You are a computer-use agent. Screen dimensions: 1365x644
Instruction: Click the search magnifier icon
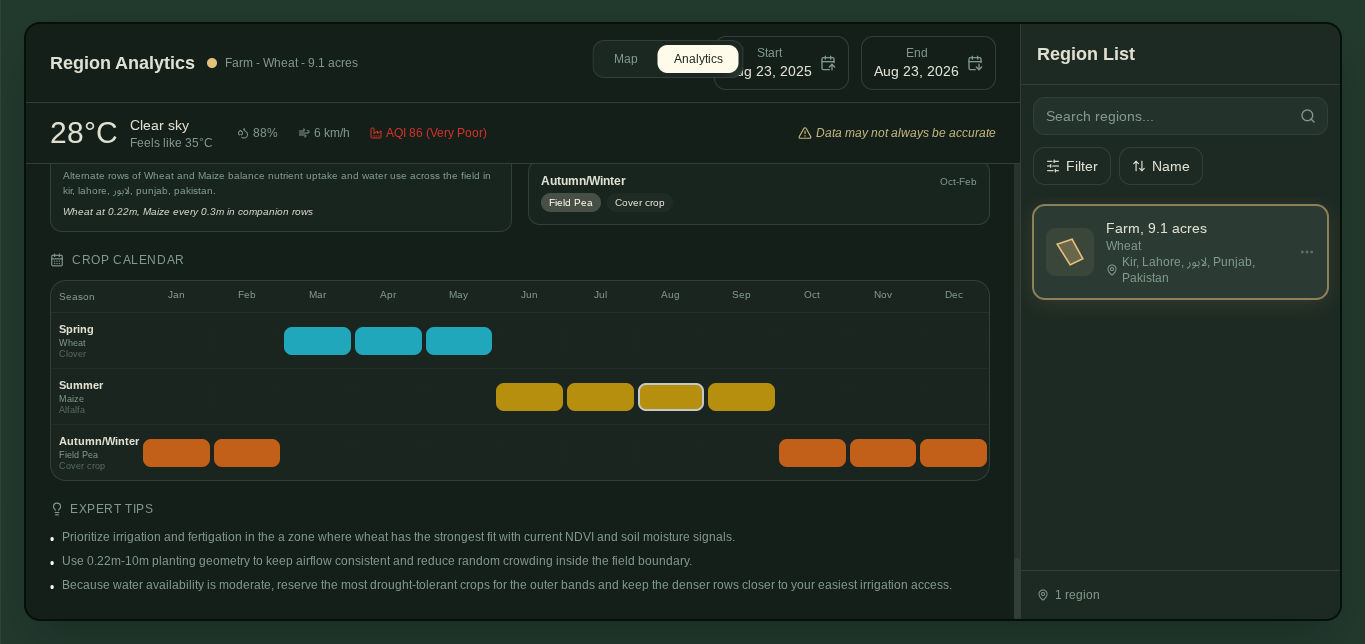pyautogui.click(x=1308, y=116)
